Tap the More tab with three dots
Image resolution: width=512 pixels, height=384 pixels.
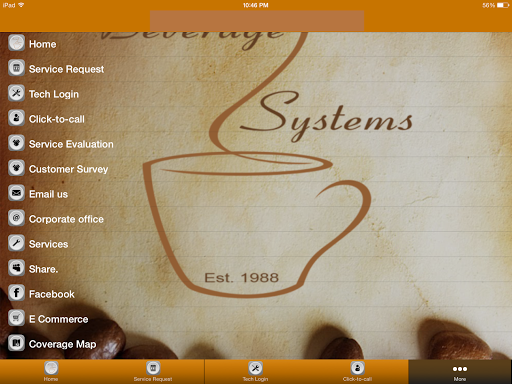pos(460,371)
